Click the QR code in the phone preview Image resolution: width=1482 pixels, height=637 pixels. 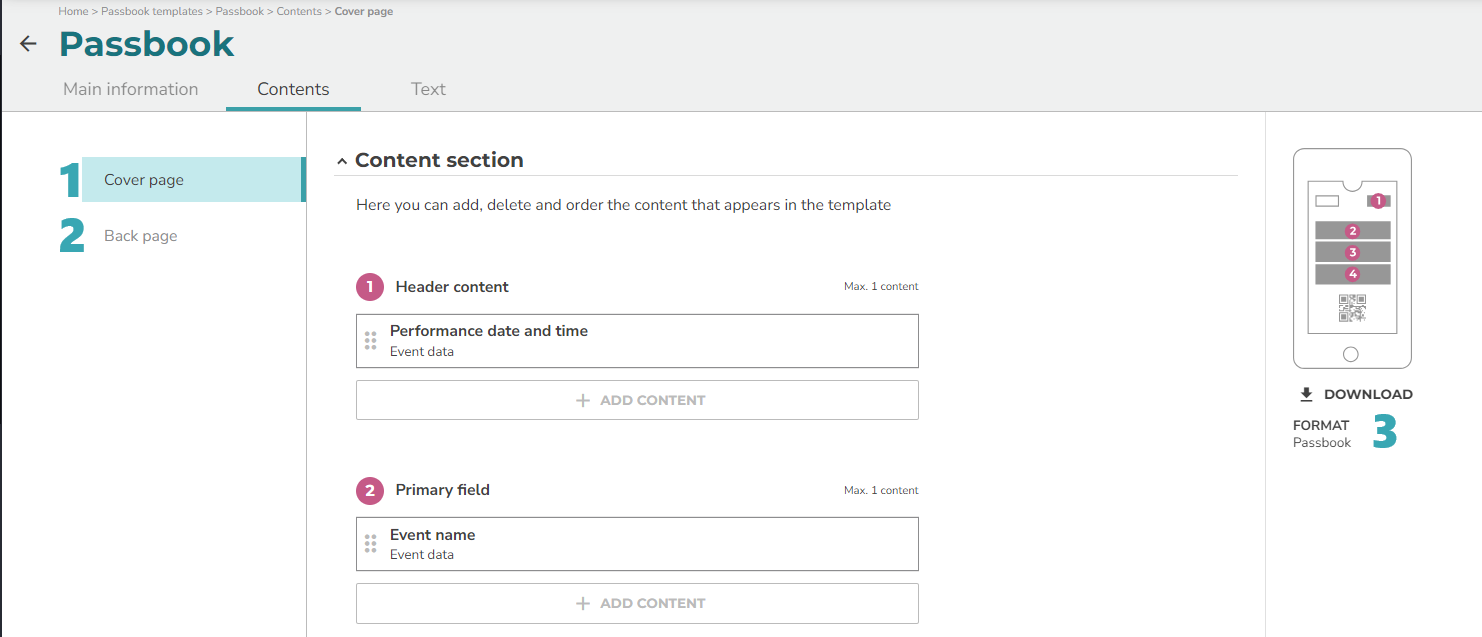pos(1352,309)
